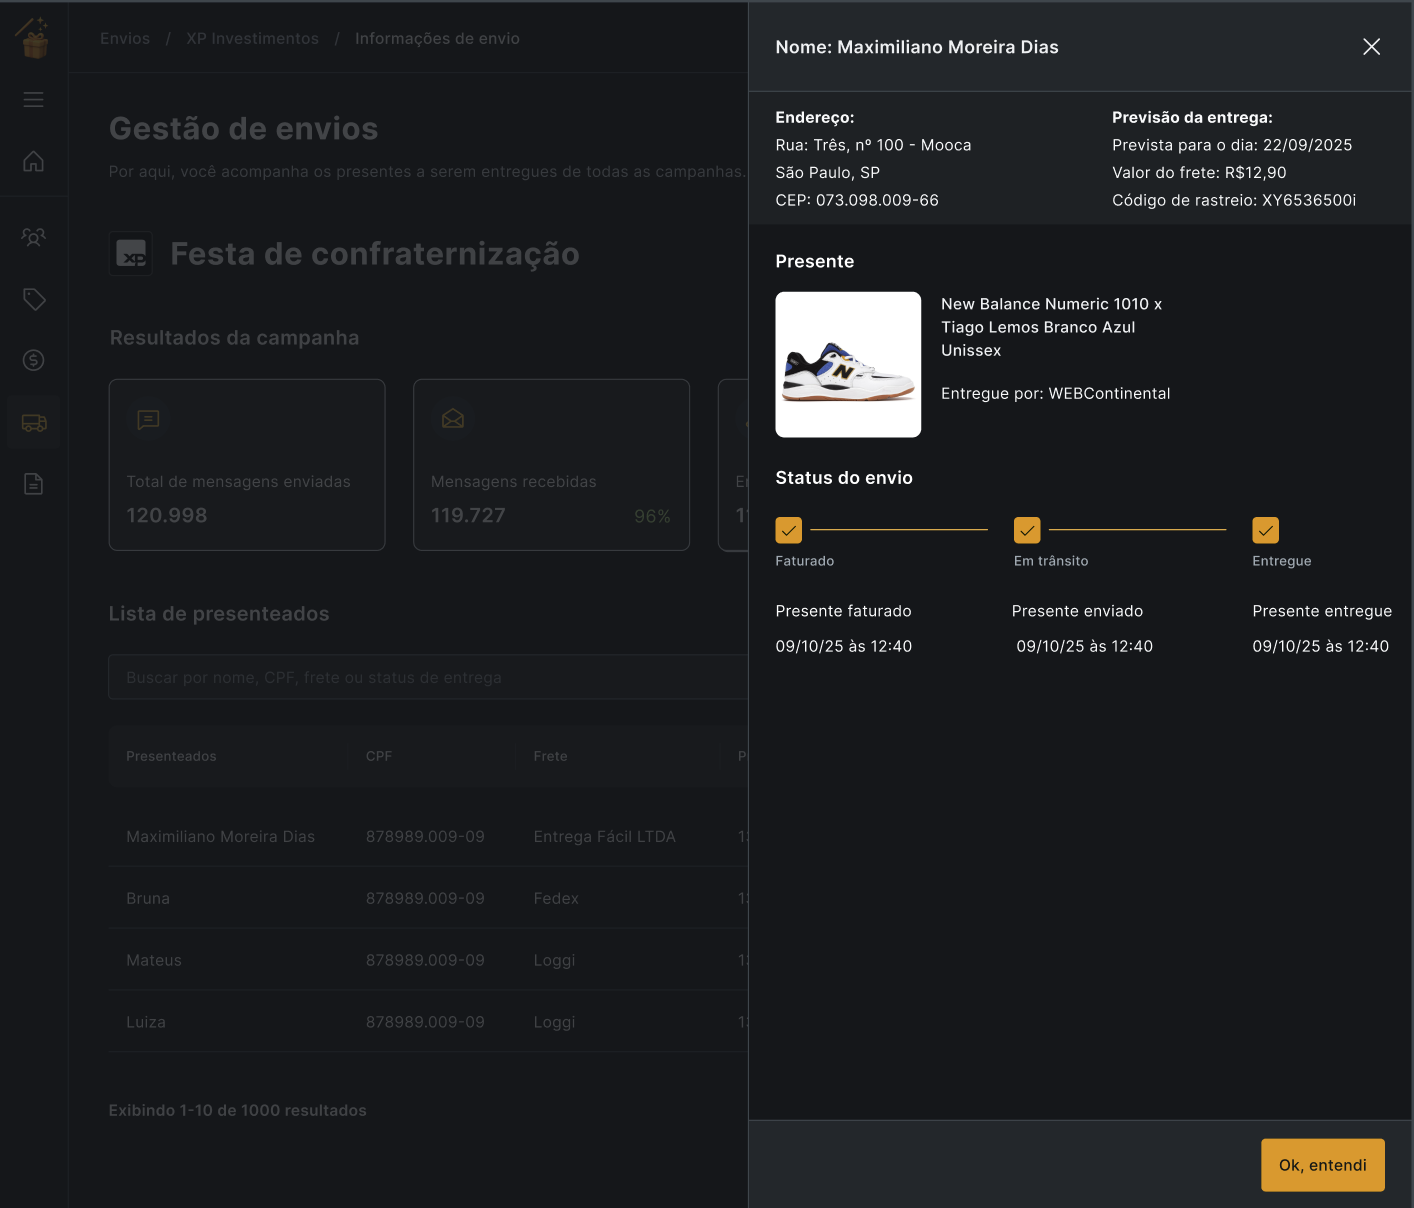Click the Mensagens recebidas card
This screenshot has width=1414, height=1208.
pos(551,464)
